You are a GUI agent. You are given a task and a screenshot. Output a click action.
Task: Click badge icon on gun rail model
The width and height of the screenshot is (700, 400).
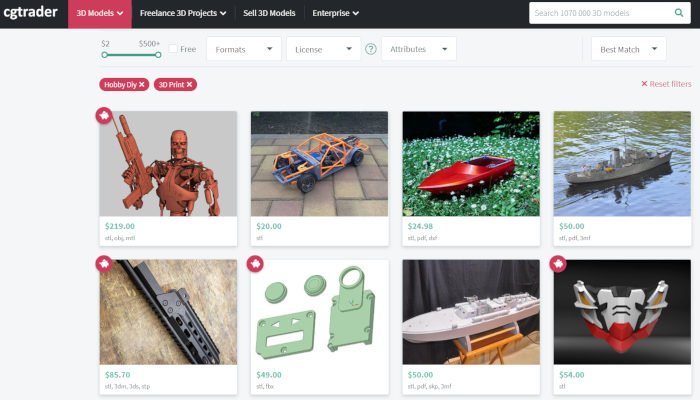[104, 264]
